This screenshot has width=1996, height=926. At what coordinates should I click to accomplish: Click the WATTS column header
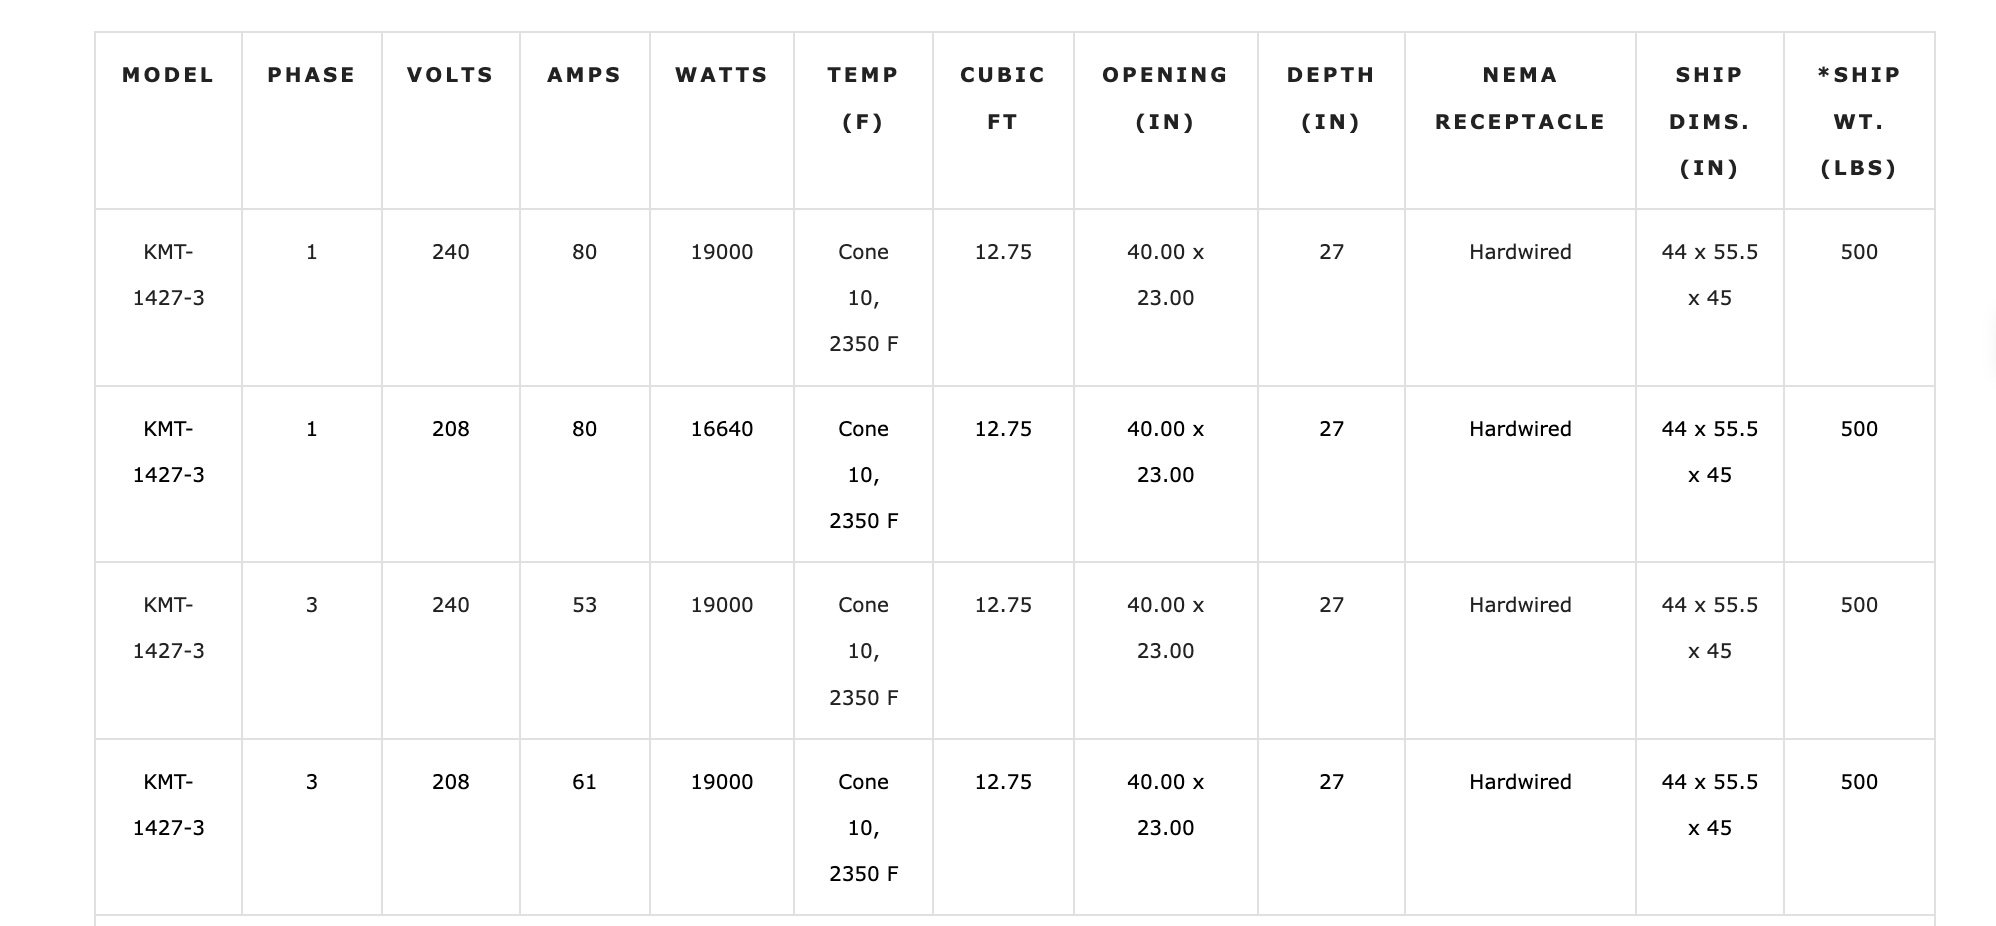click(x=721, y=75)
